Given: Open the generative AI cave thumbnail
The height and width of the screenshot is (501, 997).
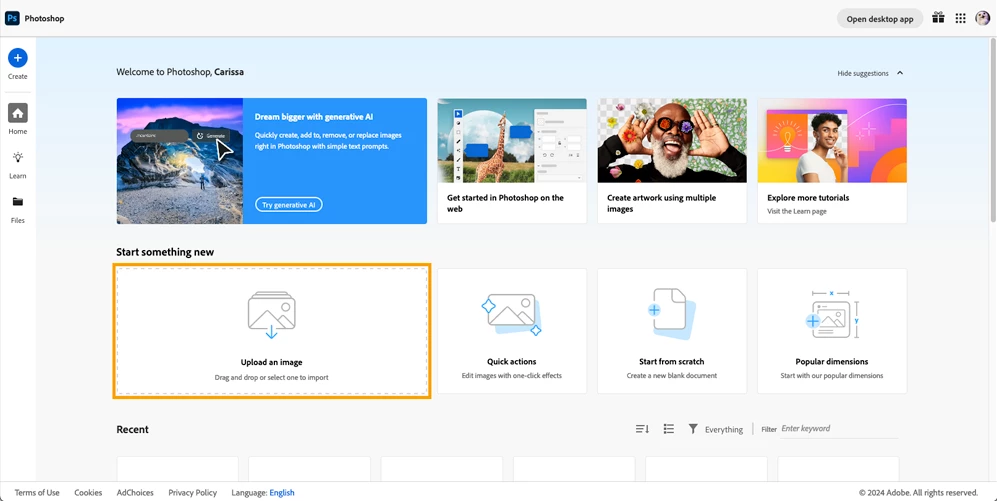Looking at the screenshot, I should 180,161.
